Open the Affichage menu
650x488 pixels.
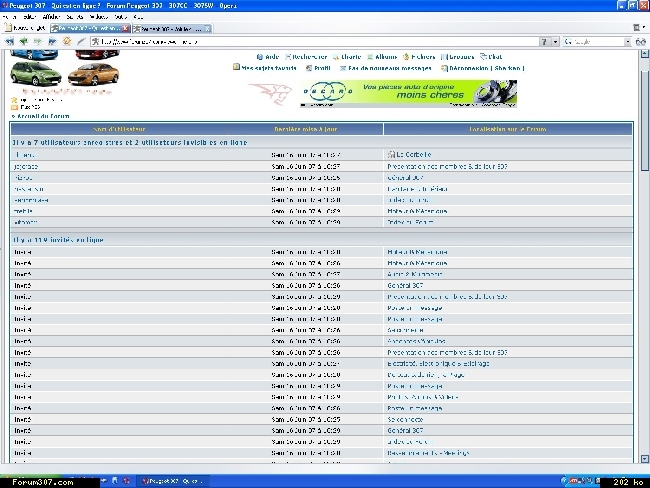(51, 17)
